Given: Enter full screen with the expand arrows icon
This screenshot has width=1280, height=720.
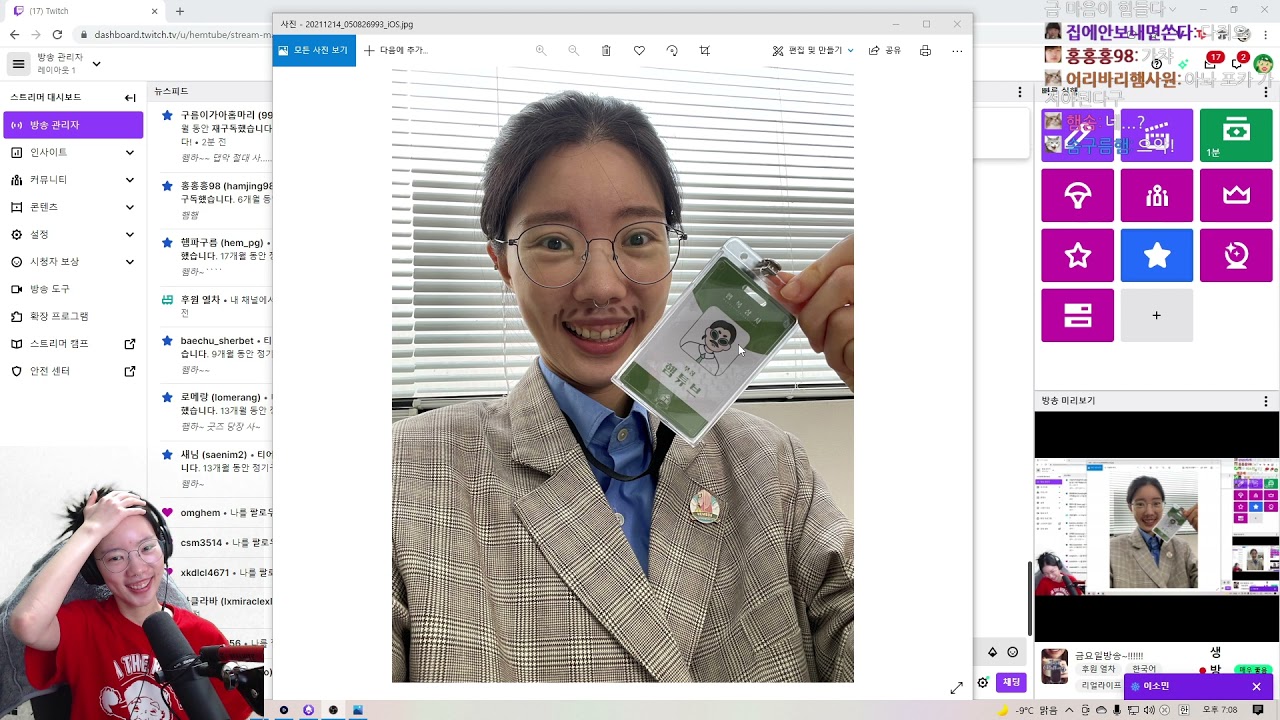Looking at the screenshot, I should 957,688.
